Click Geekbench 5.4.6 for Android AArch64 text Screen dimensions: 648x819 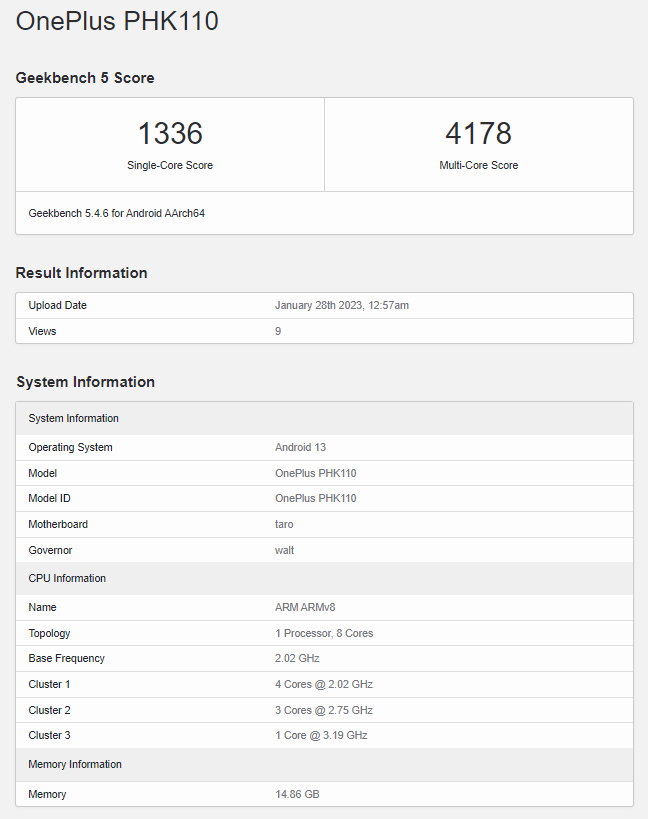[117, 213]
